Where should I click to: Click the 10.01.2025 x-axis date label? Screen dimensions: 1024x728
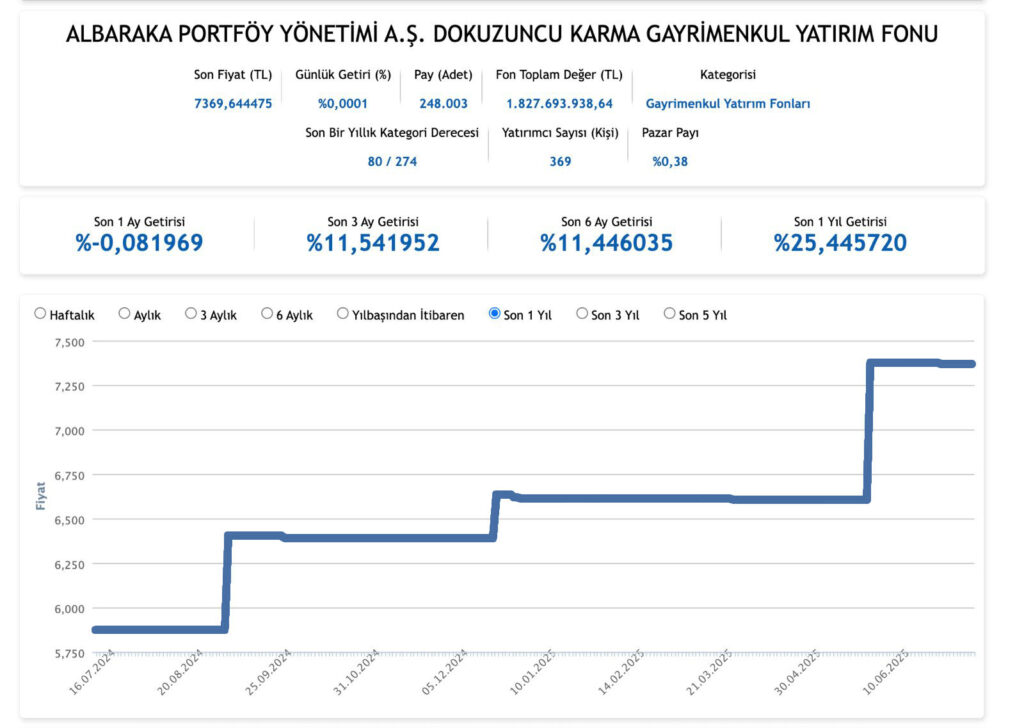click(532, 673)
